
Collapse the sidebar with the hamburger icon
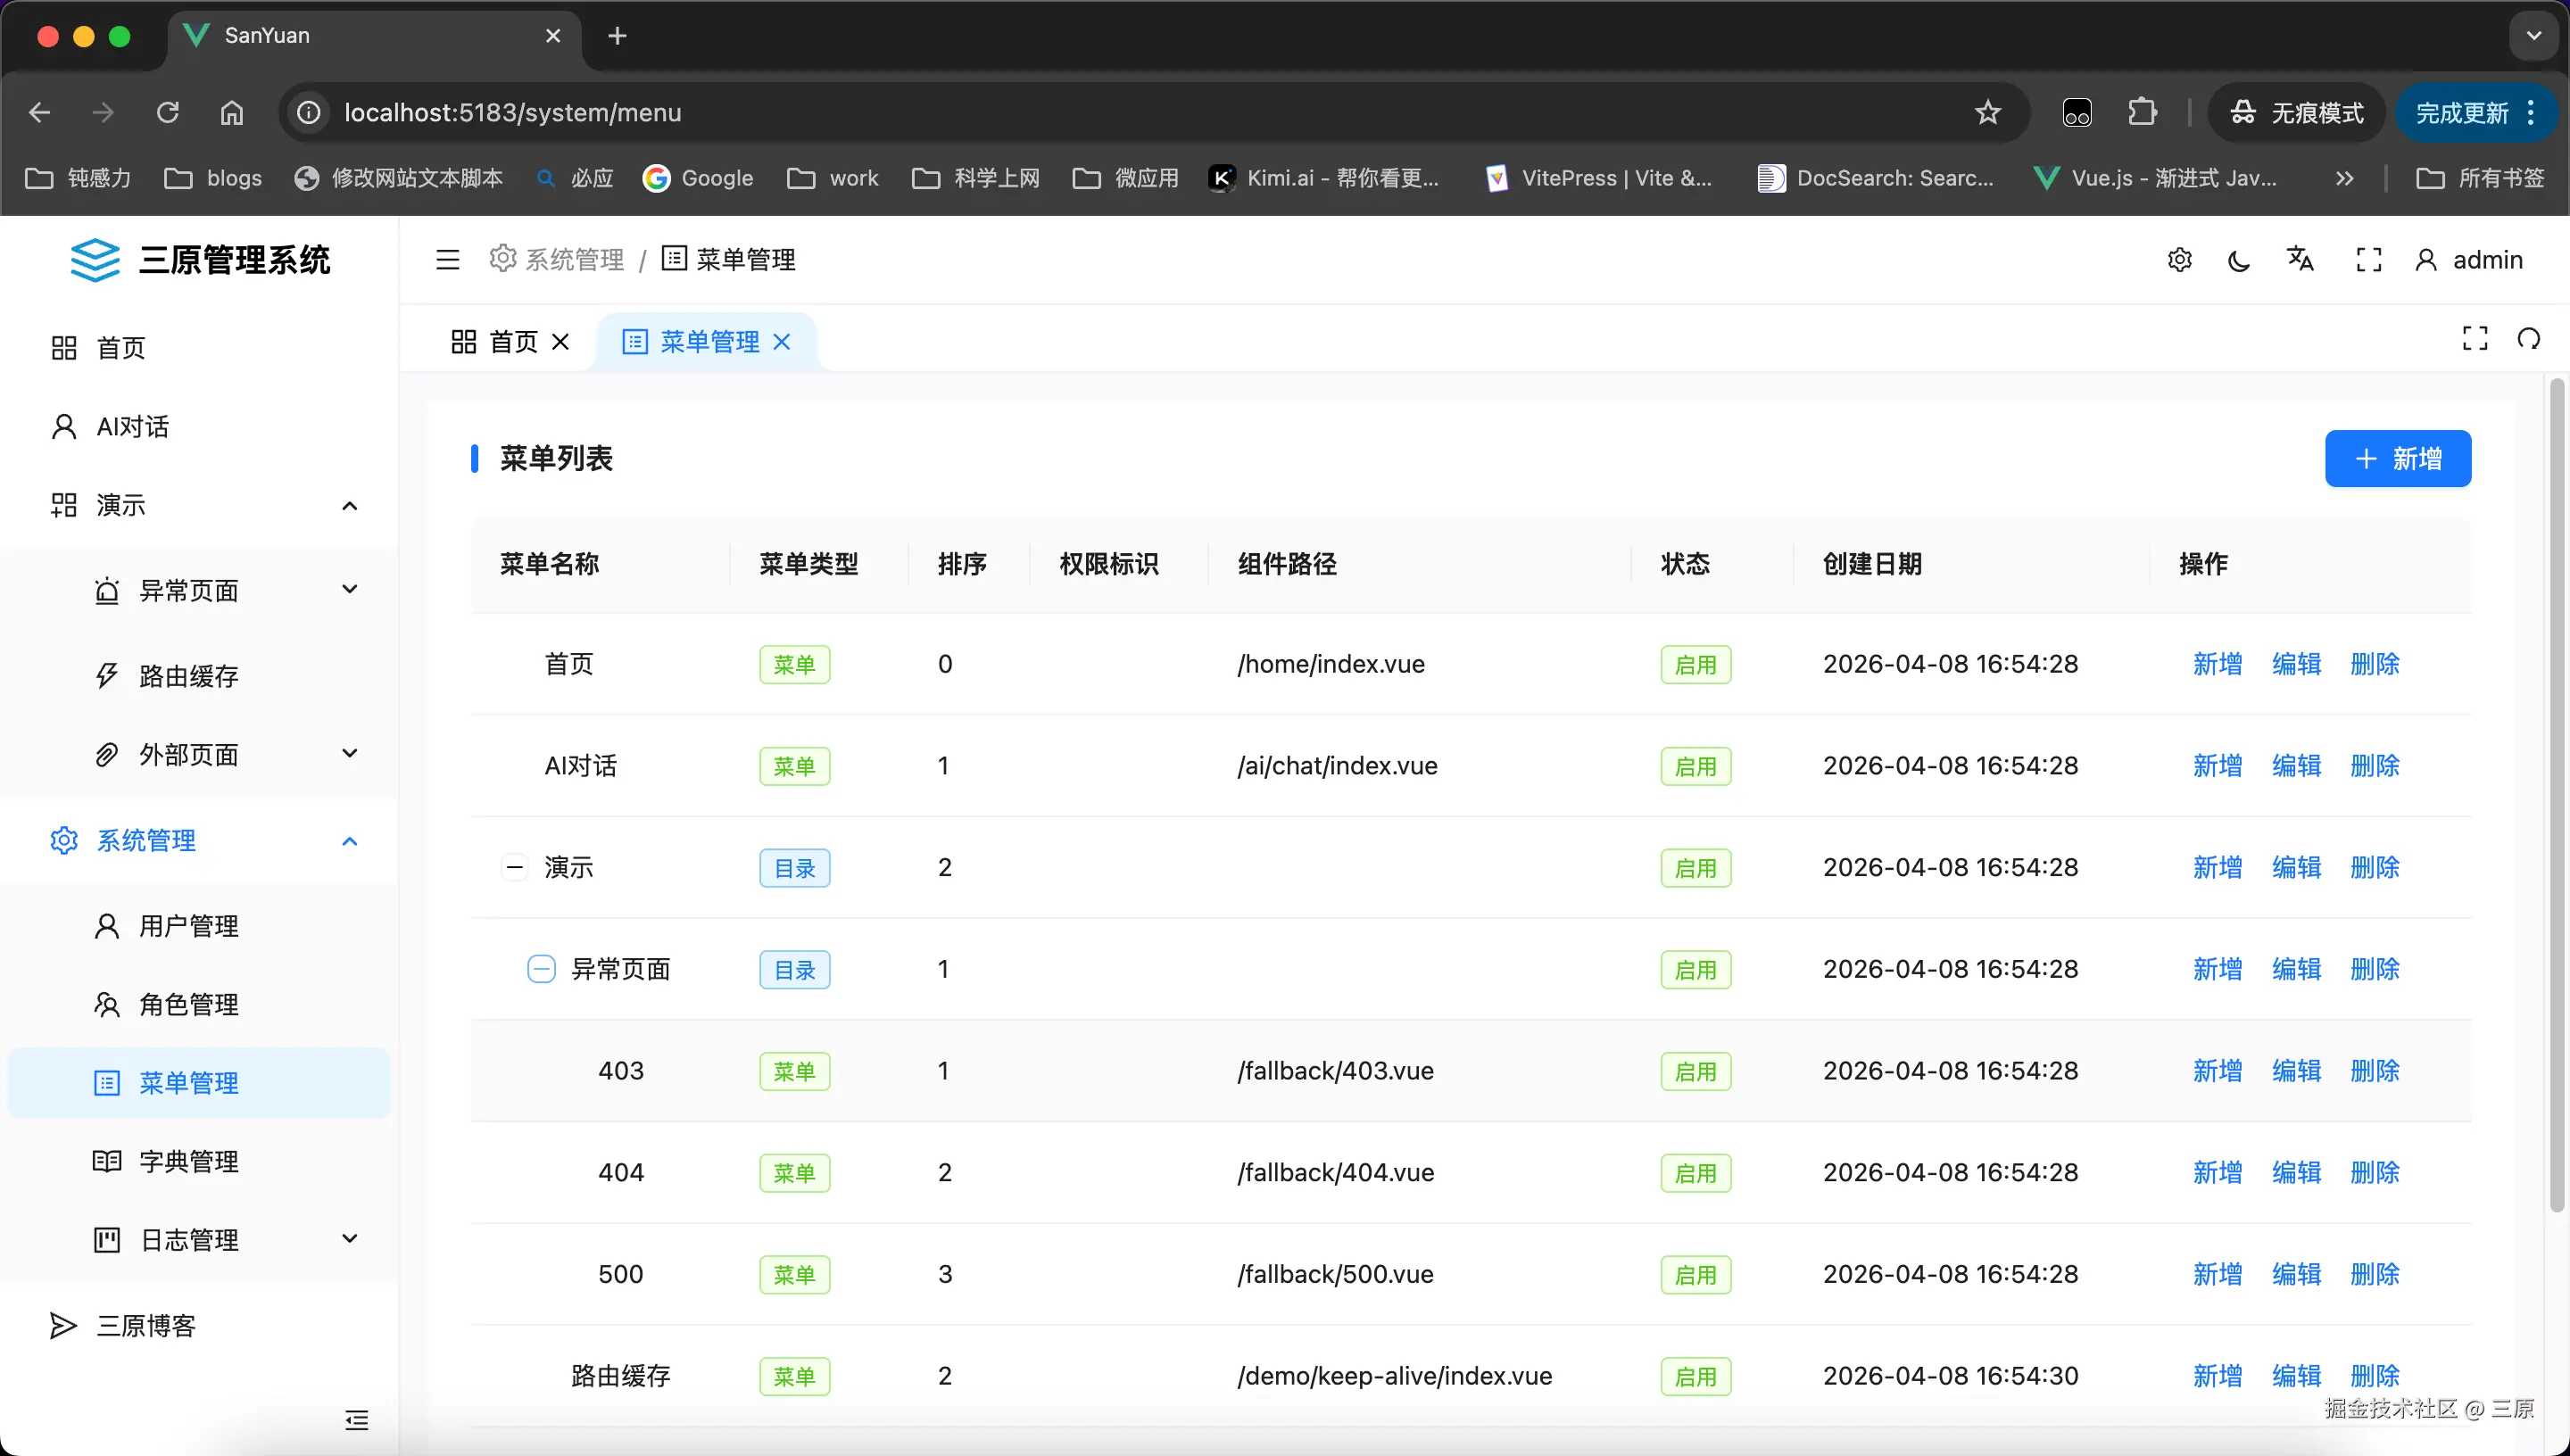[x=447, y=259]
